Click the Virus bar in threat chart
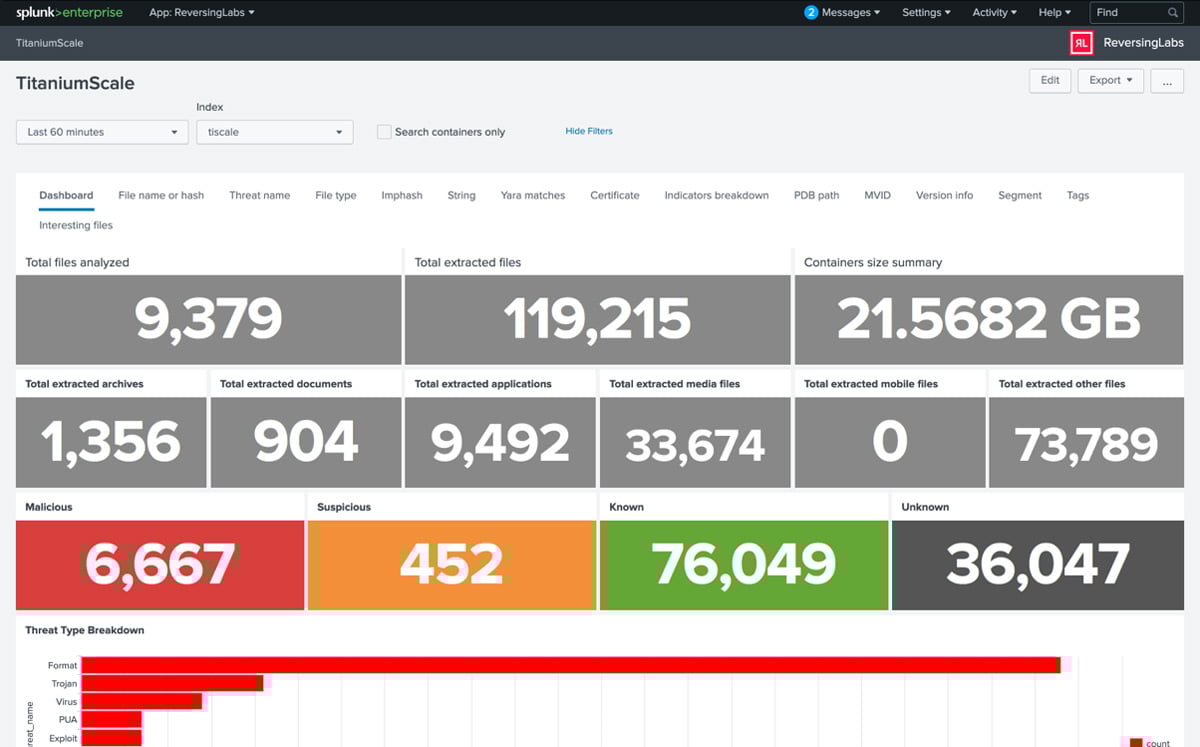The image size is (1200, 747). pos(141,701)
